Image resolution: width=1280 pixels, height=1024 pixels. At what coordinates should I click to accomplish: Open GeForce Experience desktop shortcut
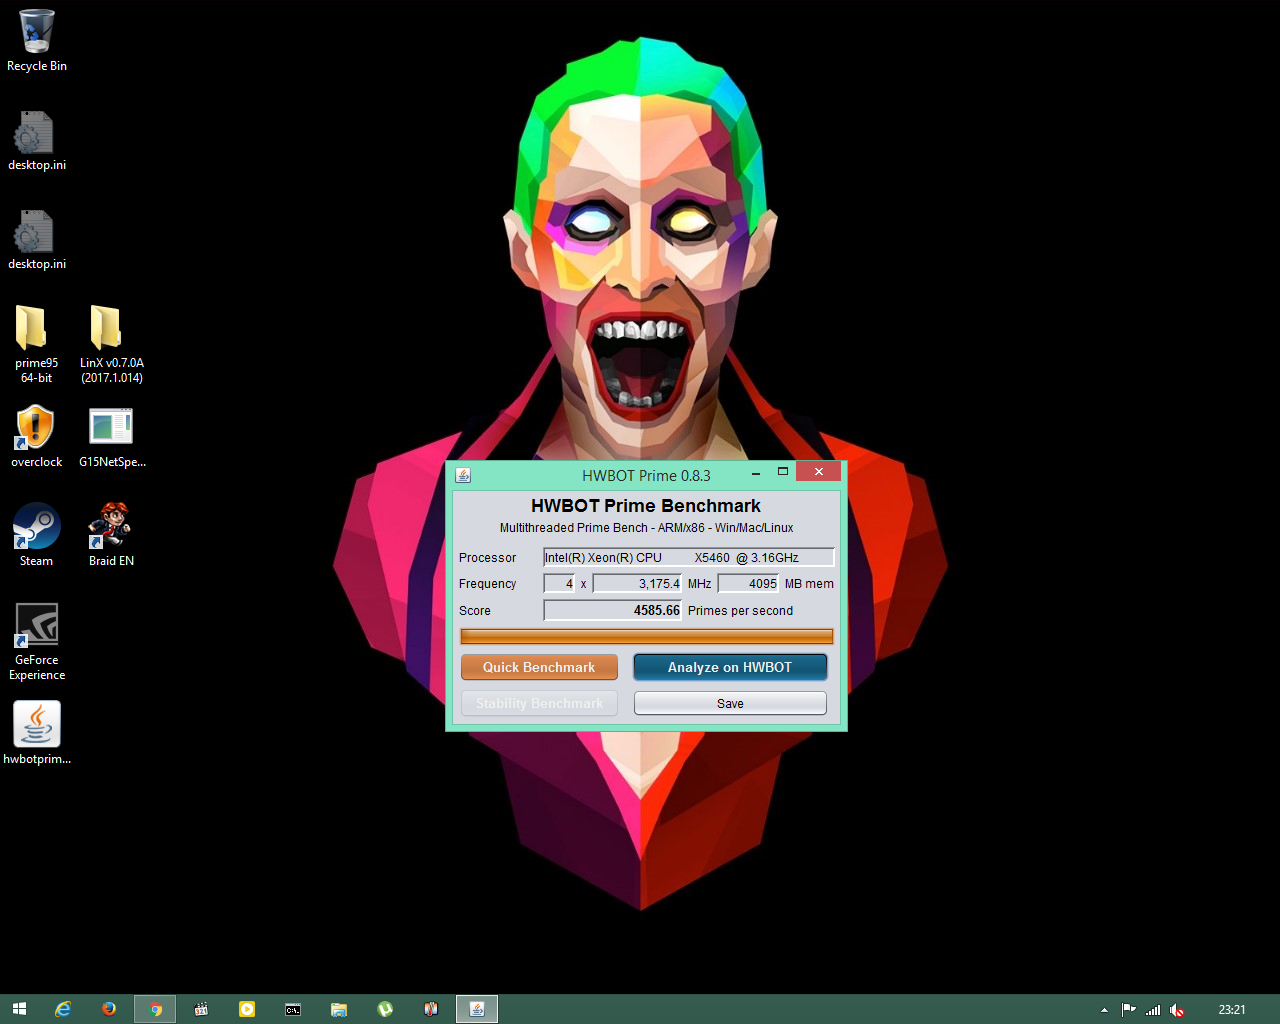pos(36,642)
